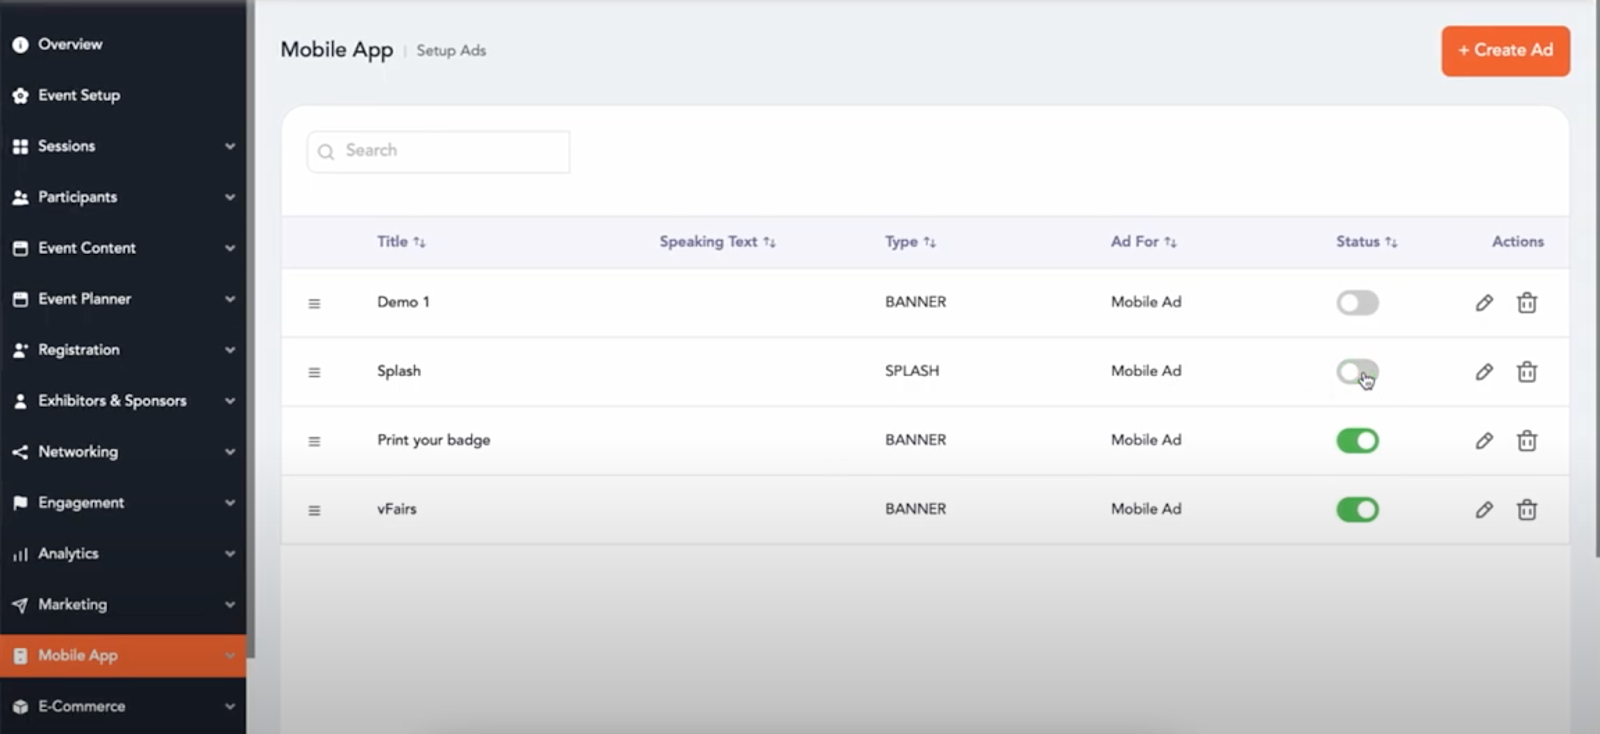This screenshot has width=1600, height=734.
Task: Disable the Print your badge status toggle
Action: [1357, 440]
